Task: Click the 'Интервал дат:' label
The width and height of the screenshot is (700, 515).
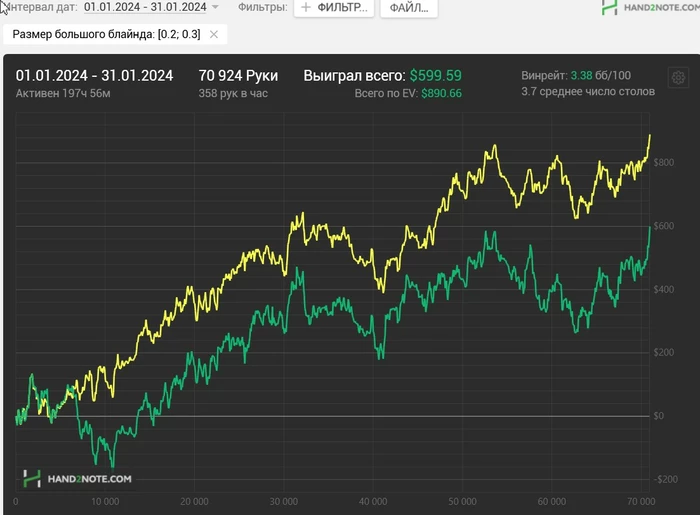Action: [39, 7]
